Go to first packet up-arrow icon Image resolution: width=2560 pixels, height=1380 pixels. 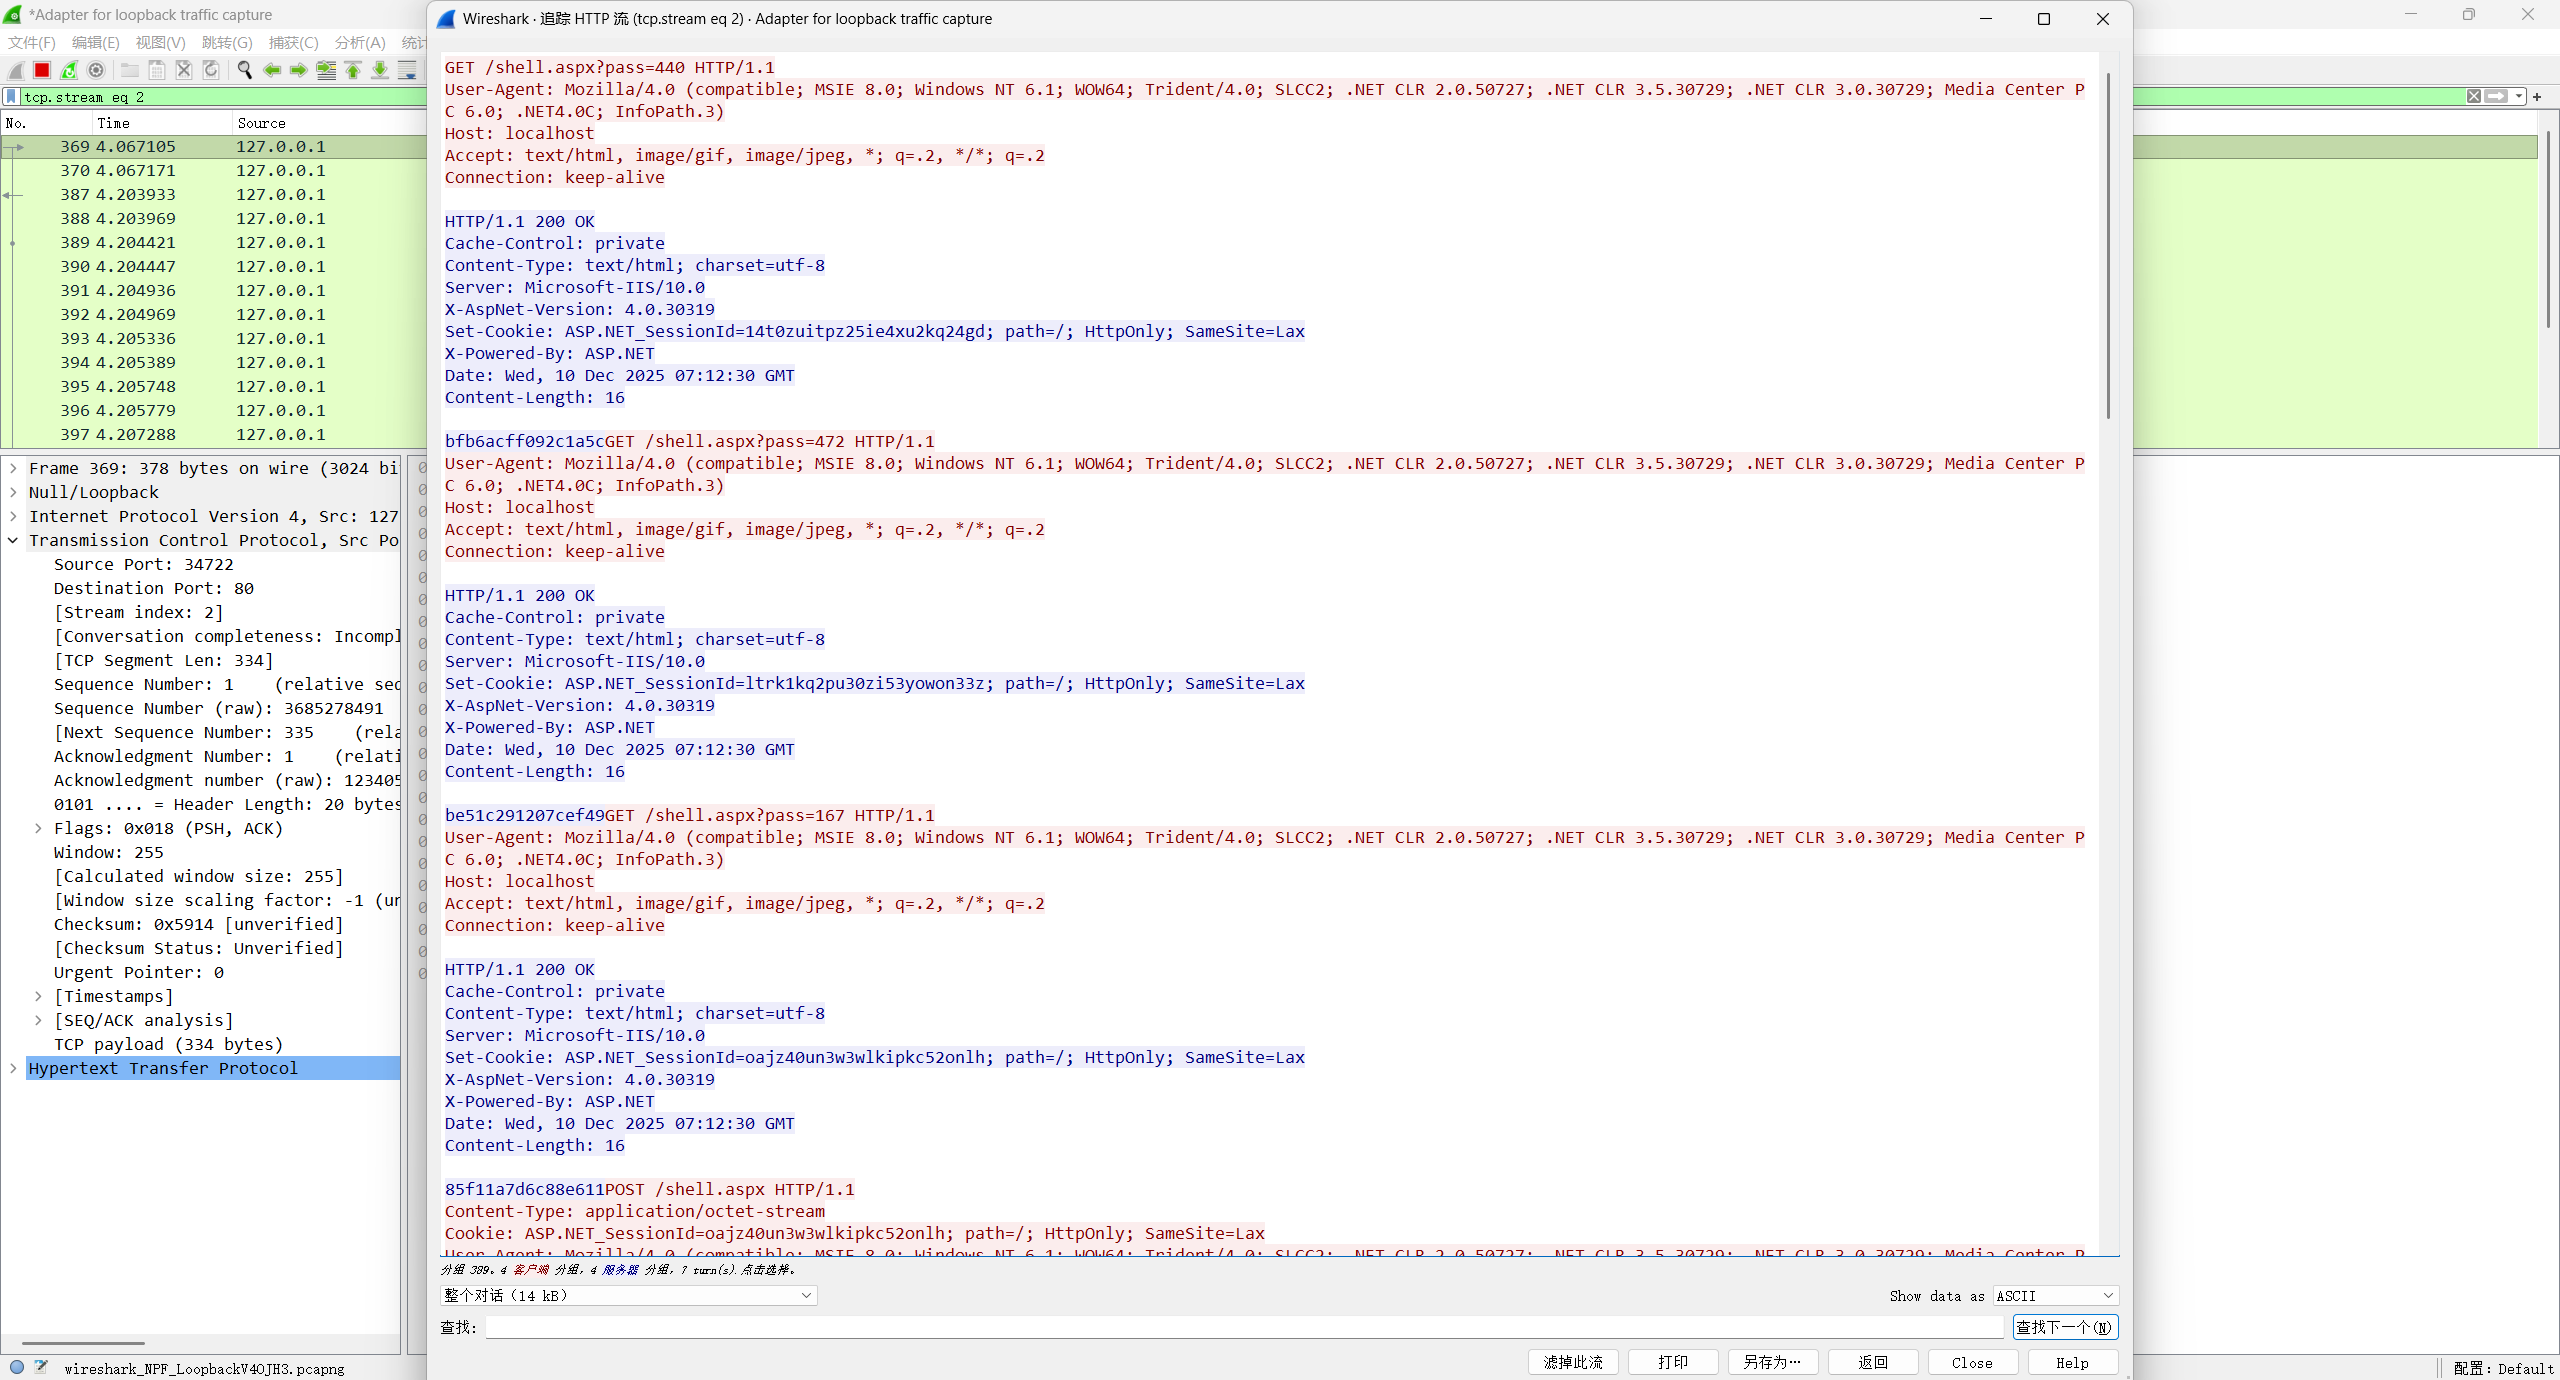pos(353,70)
